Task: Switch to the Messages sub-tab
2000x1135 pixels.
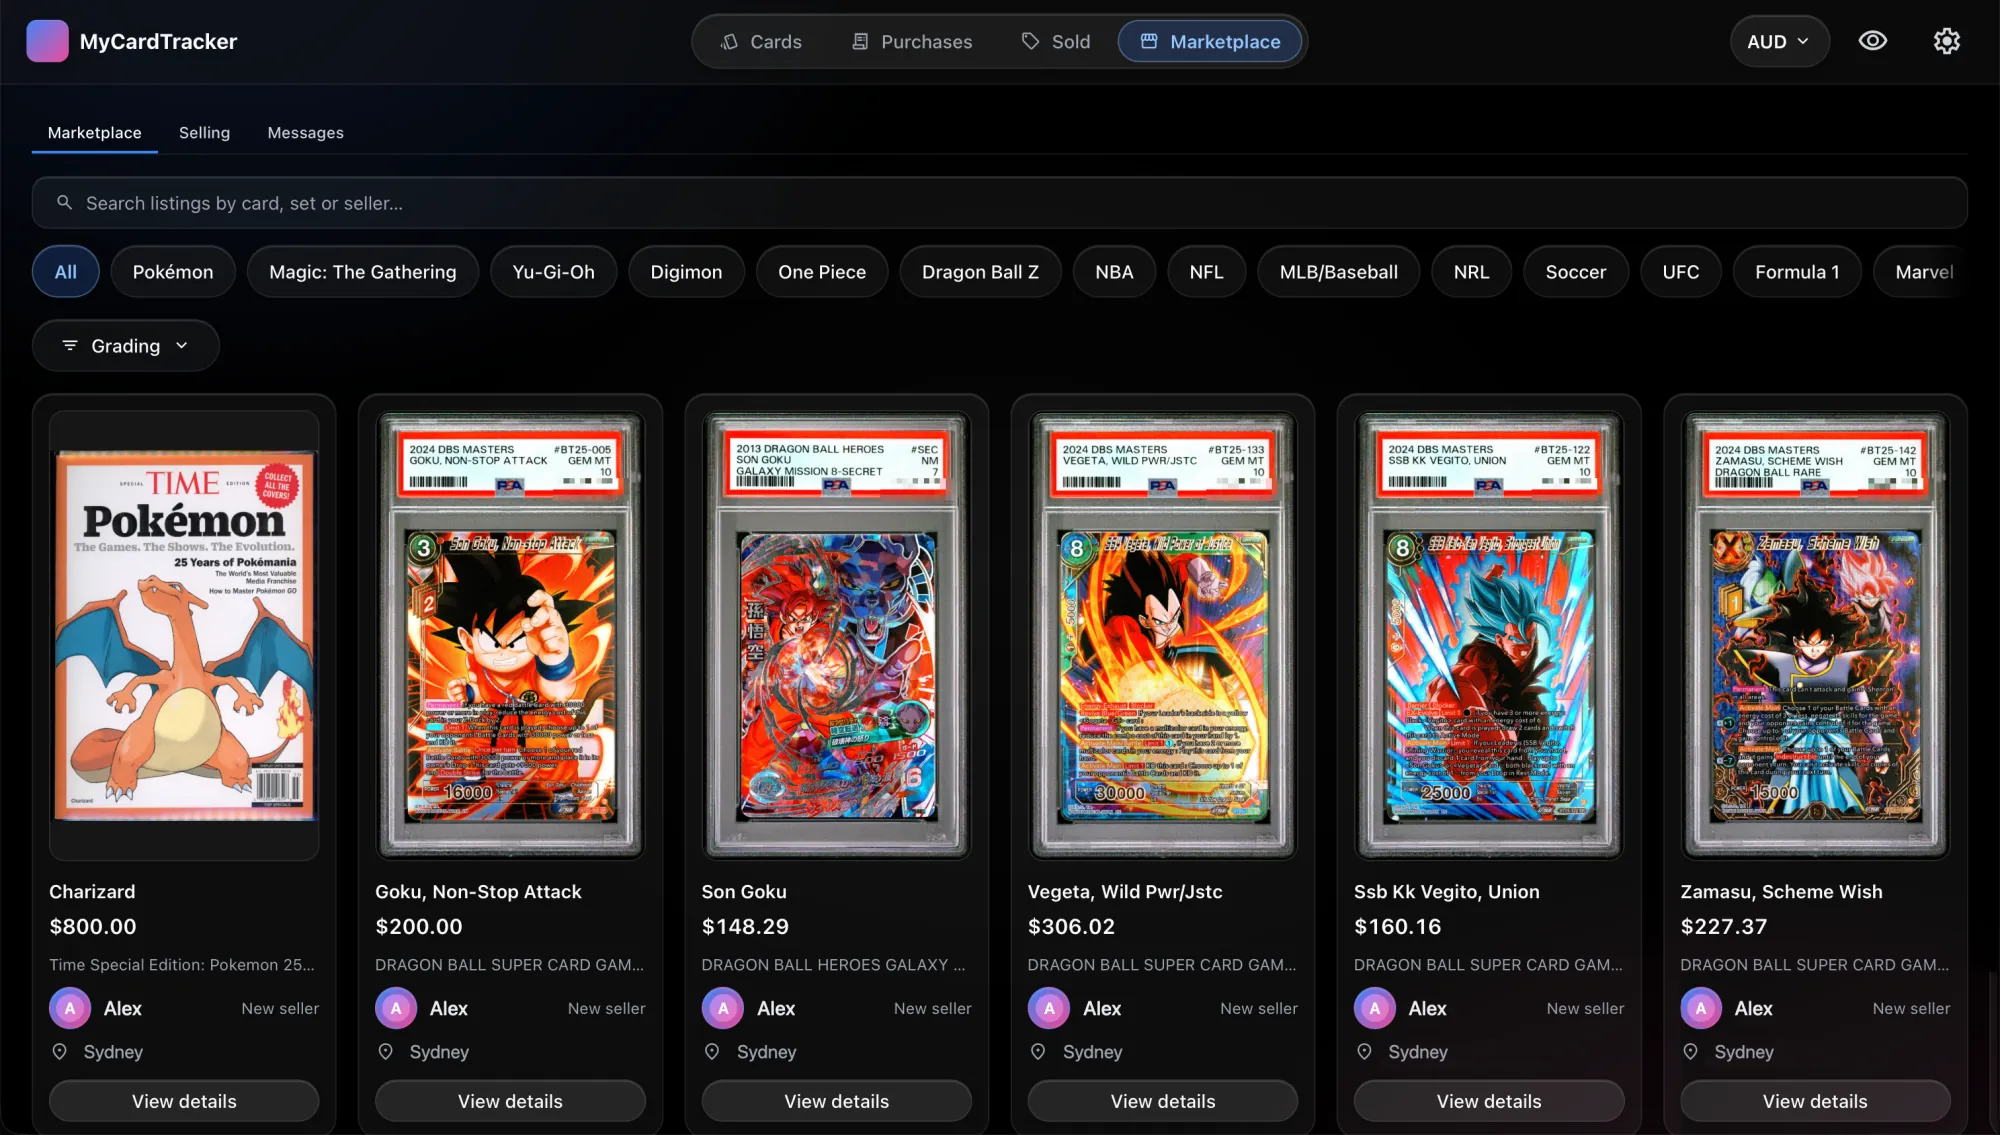Action: (305, 133)
